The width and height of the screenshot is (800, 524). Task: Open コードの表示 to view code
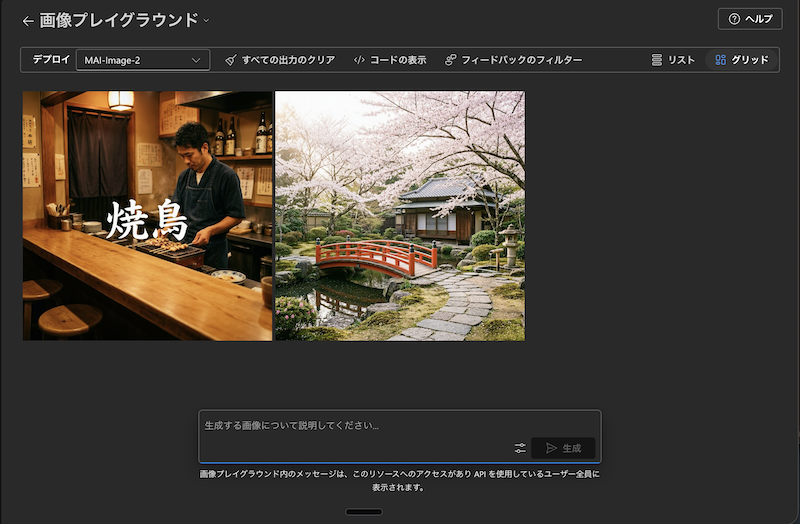click(x=398, y=60)
